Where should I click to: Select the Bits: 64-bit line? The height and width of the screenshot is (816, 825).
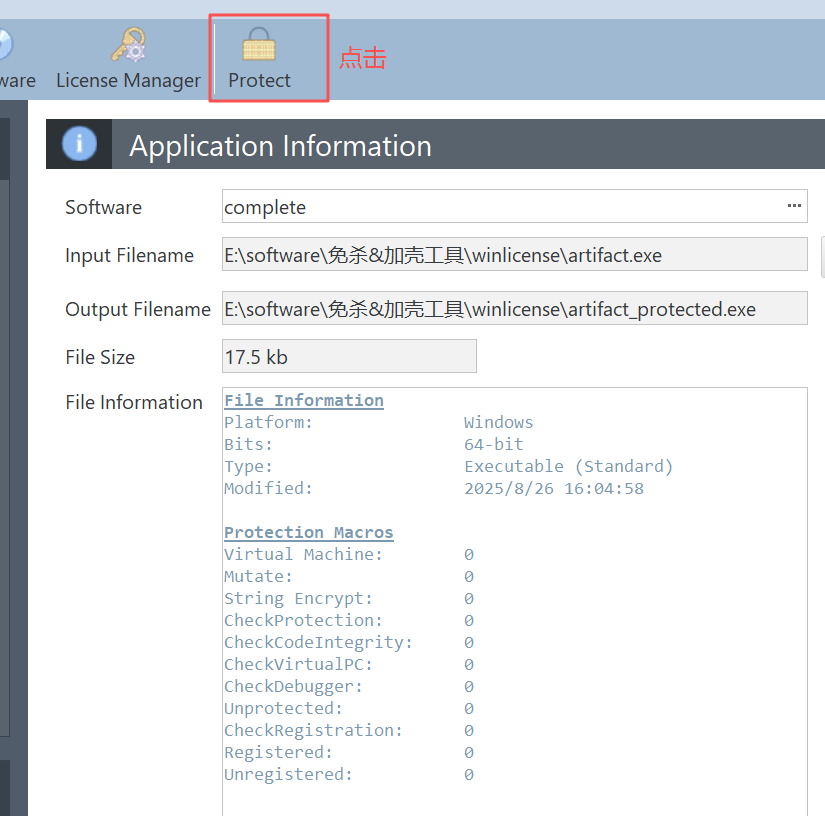coord(374,445)
